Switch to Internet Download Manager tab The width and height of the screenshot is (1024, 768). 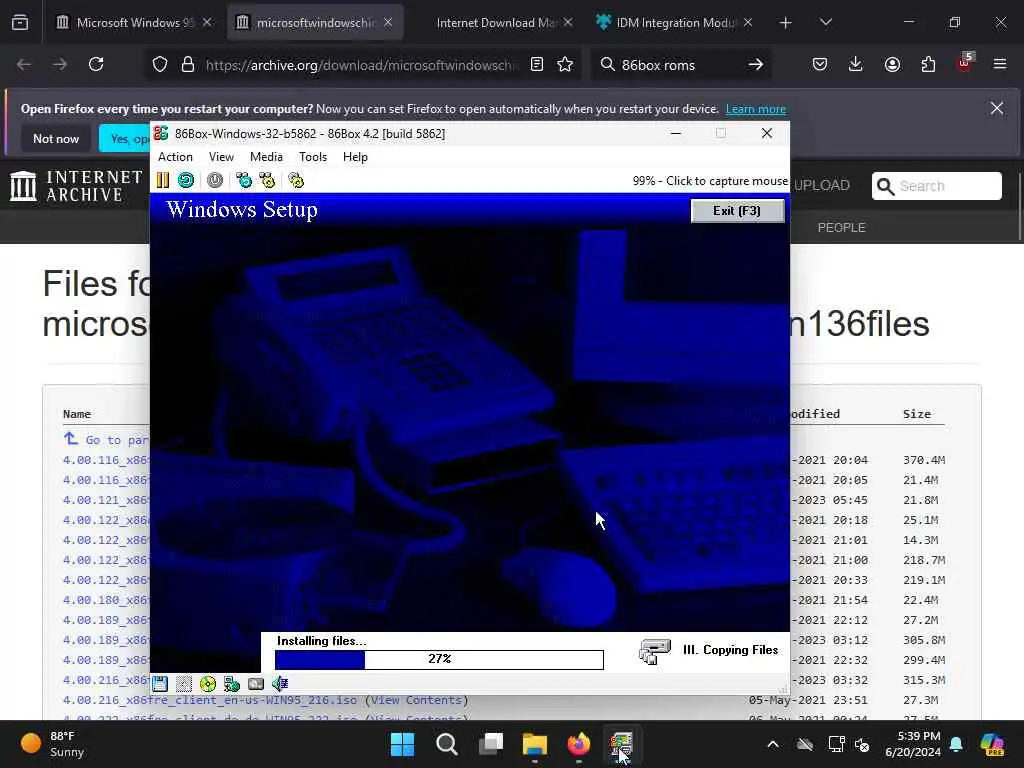point(495,22)
